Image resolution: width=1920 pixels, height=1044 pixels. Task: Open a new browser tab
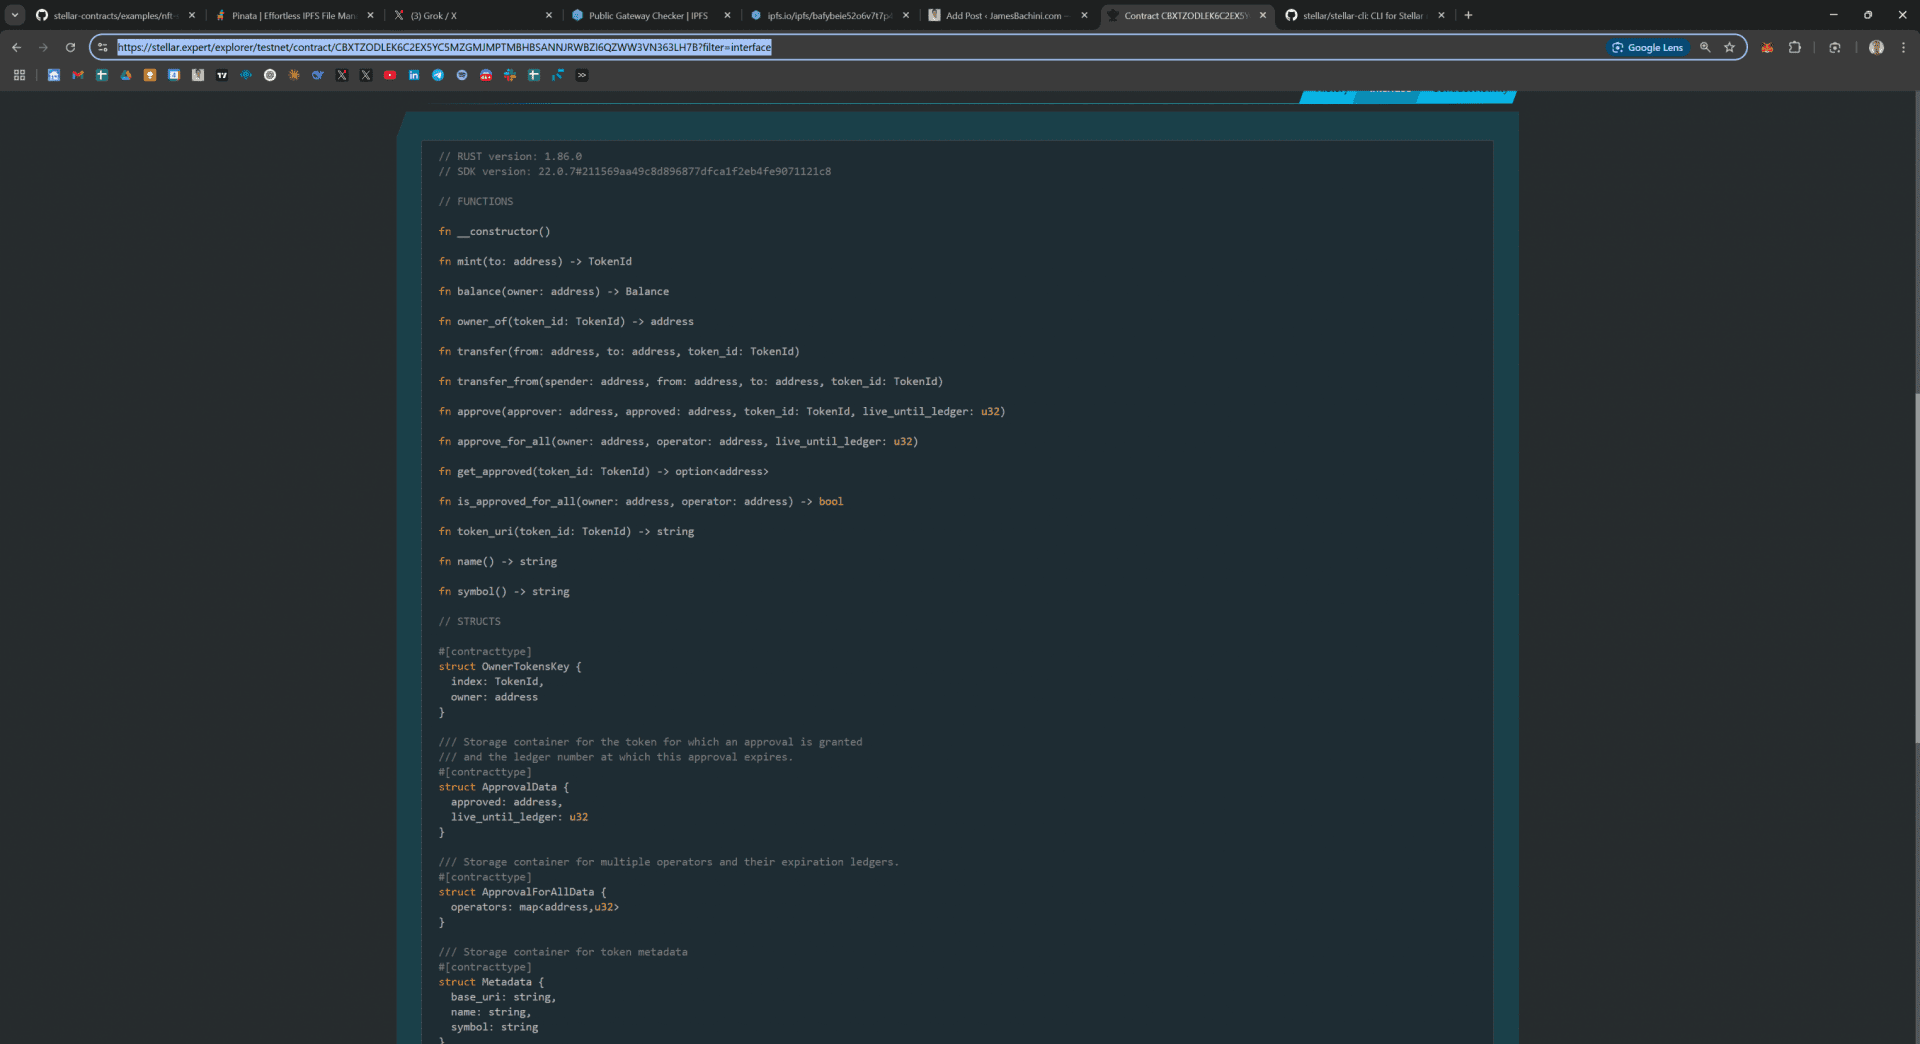point(1468,15)
